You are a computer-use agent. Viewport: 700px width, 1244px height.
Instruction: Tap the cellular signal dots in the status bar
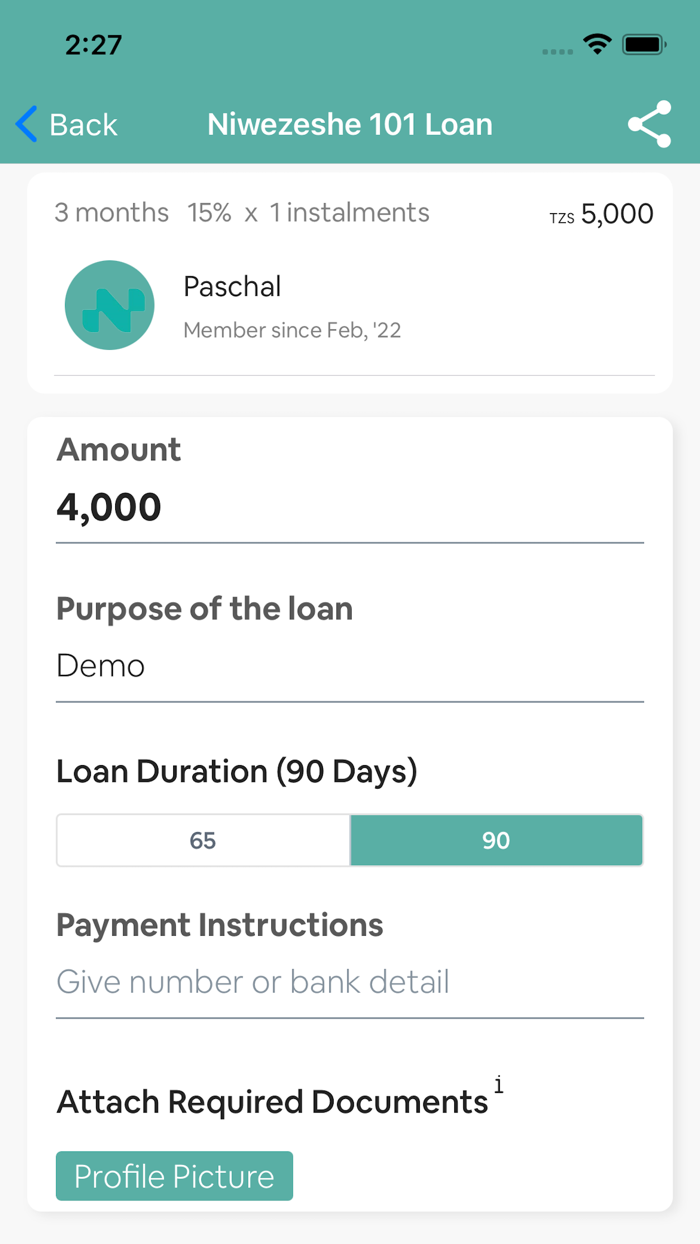click(x=556, y=48)
